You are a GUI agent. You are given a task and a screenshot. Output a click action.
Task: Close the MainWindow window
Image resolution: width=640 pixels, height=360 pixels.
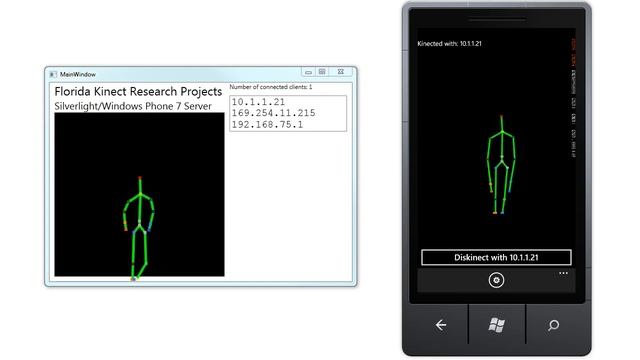pos(340,72)
